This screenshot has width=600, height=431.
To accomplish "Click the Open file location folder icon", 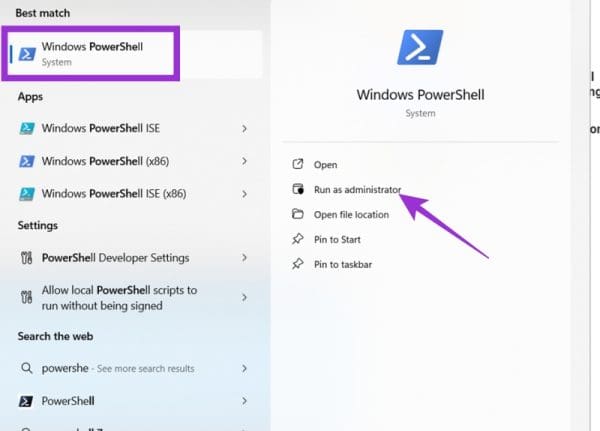I will (298, 214).
